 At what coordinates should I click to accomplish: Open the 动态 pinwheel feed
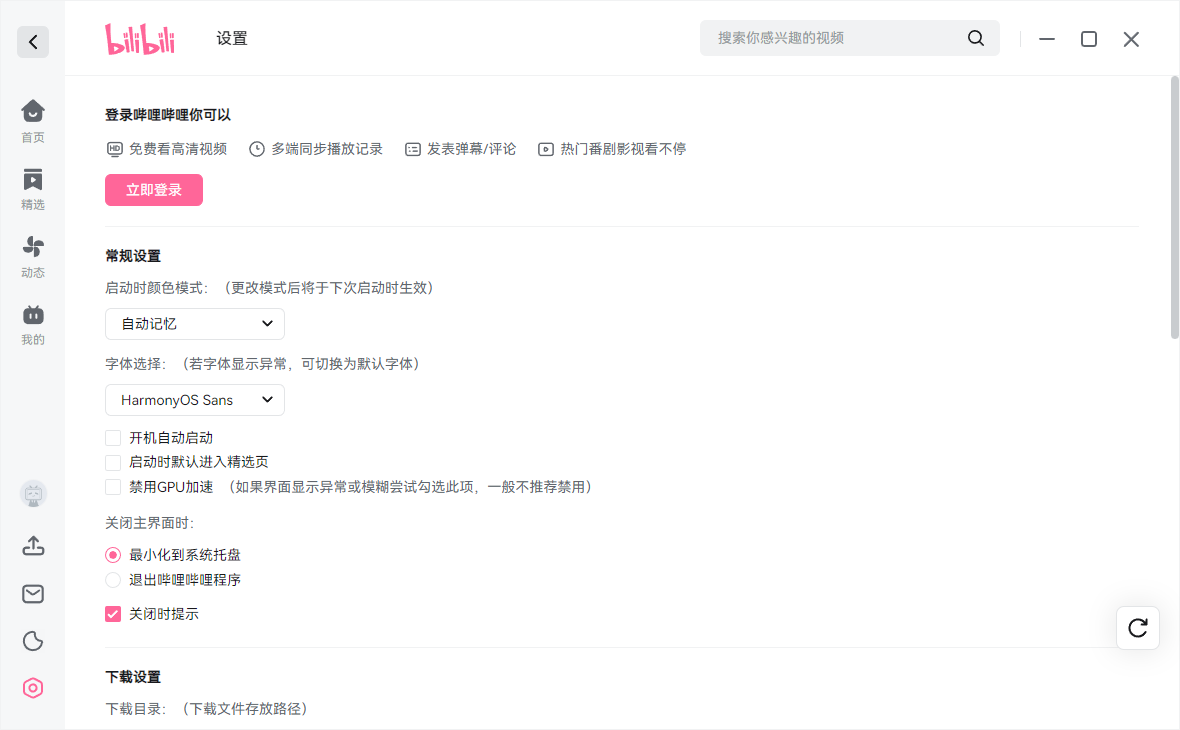(x=32, y=257)
